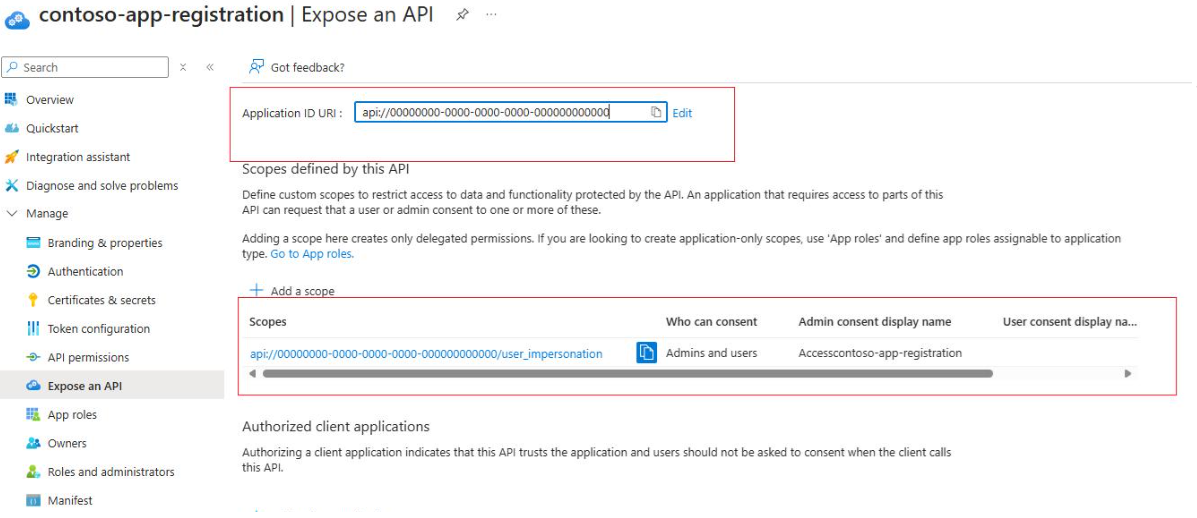
Task: Open the user_impersonation scope link
Action: 426,353
